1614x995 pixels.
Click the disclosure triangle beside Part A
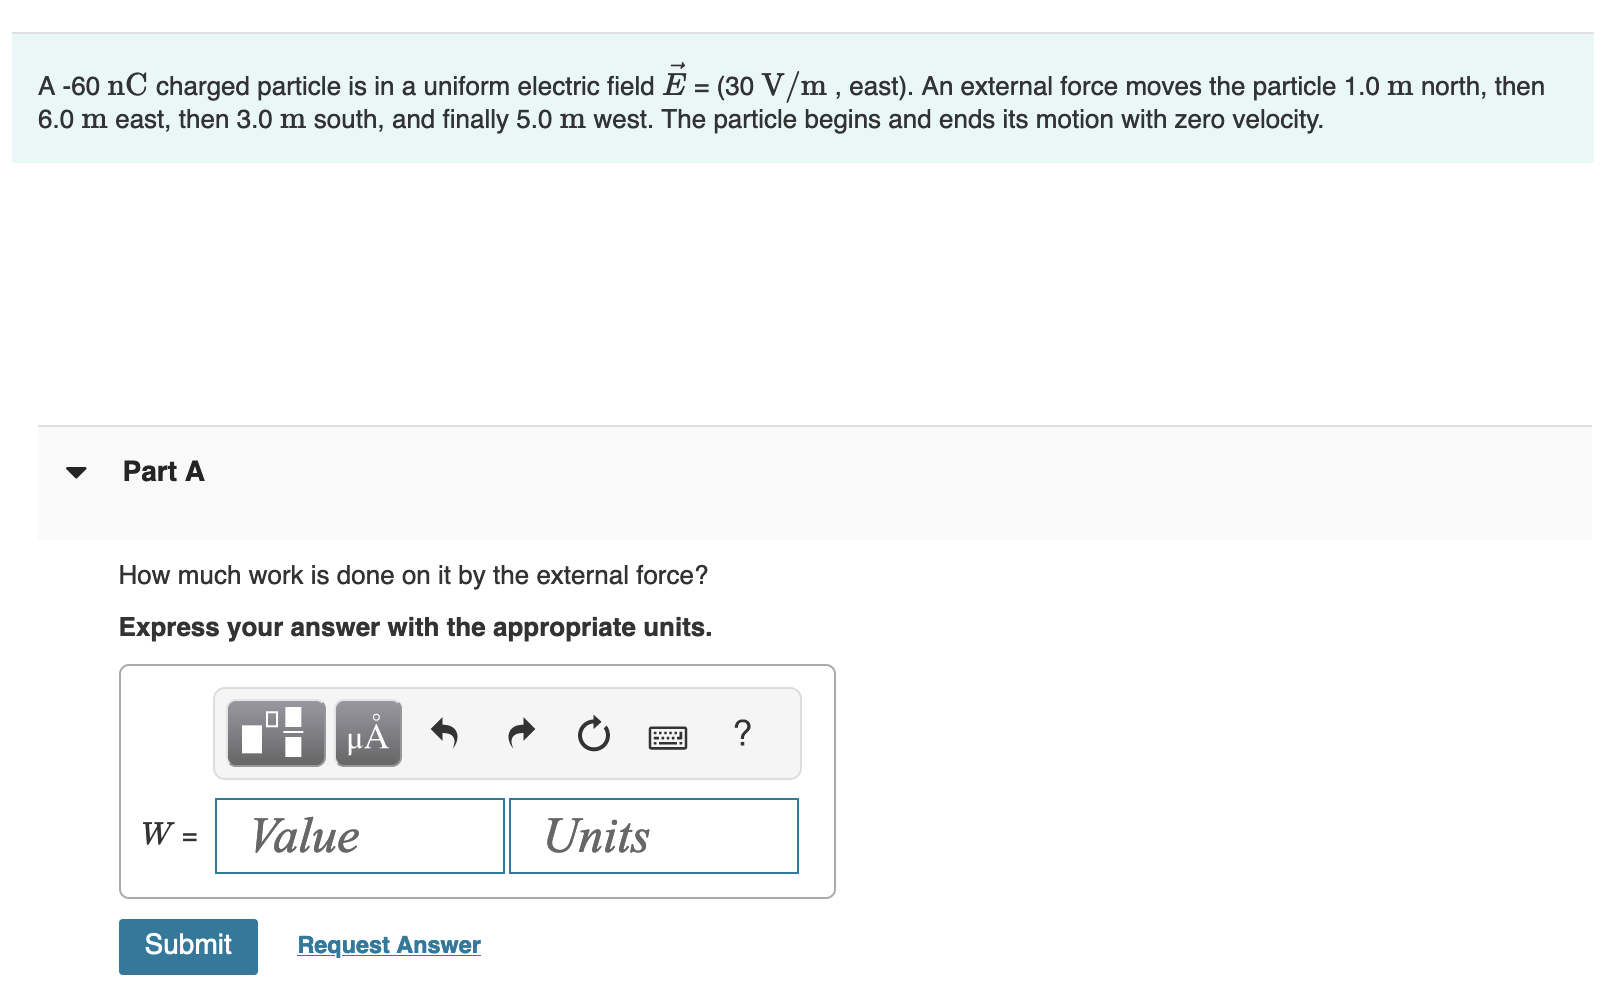pyautogui.click(x=78, y=472)
